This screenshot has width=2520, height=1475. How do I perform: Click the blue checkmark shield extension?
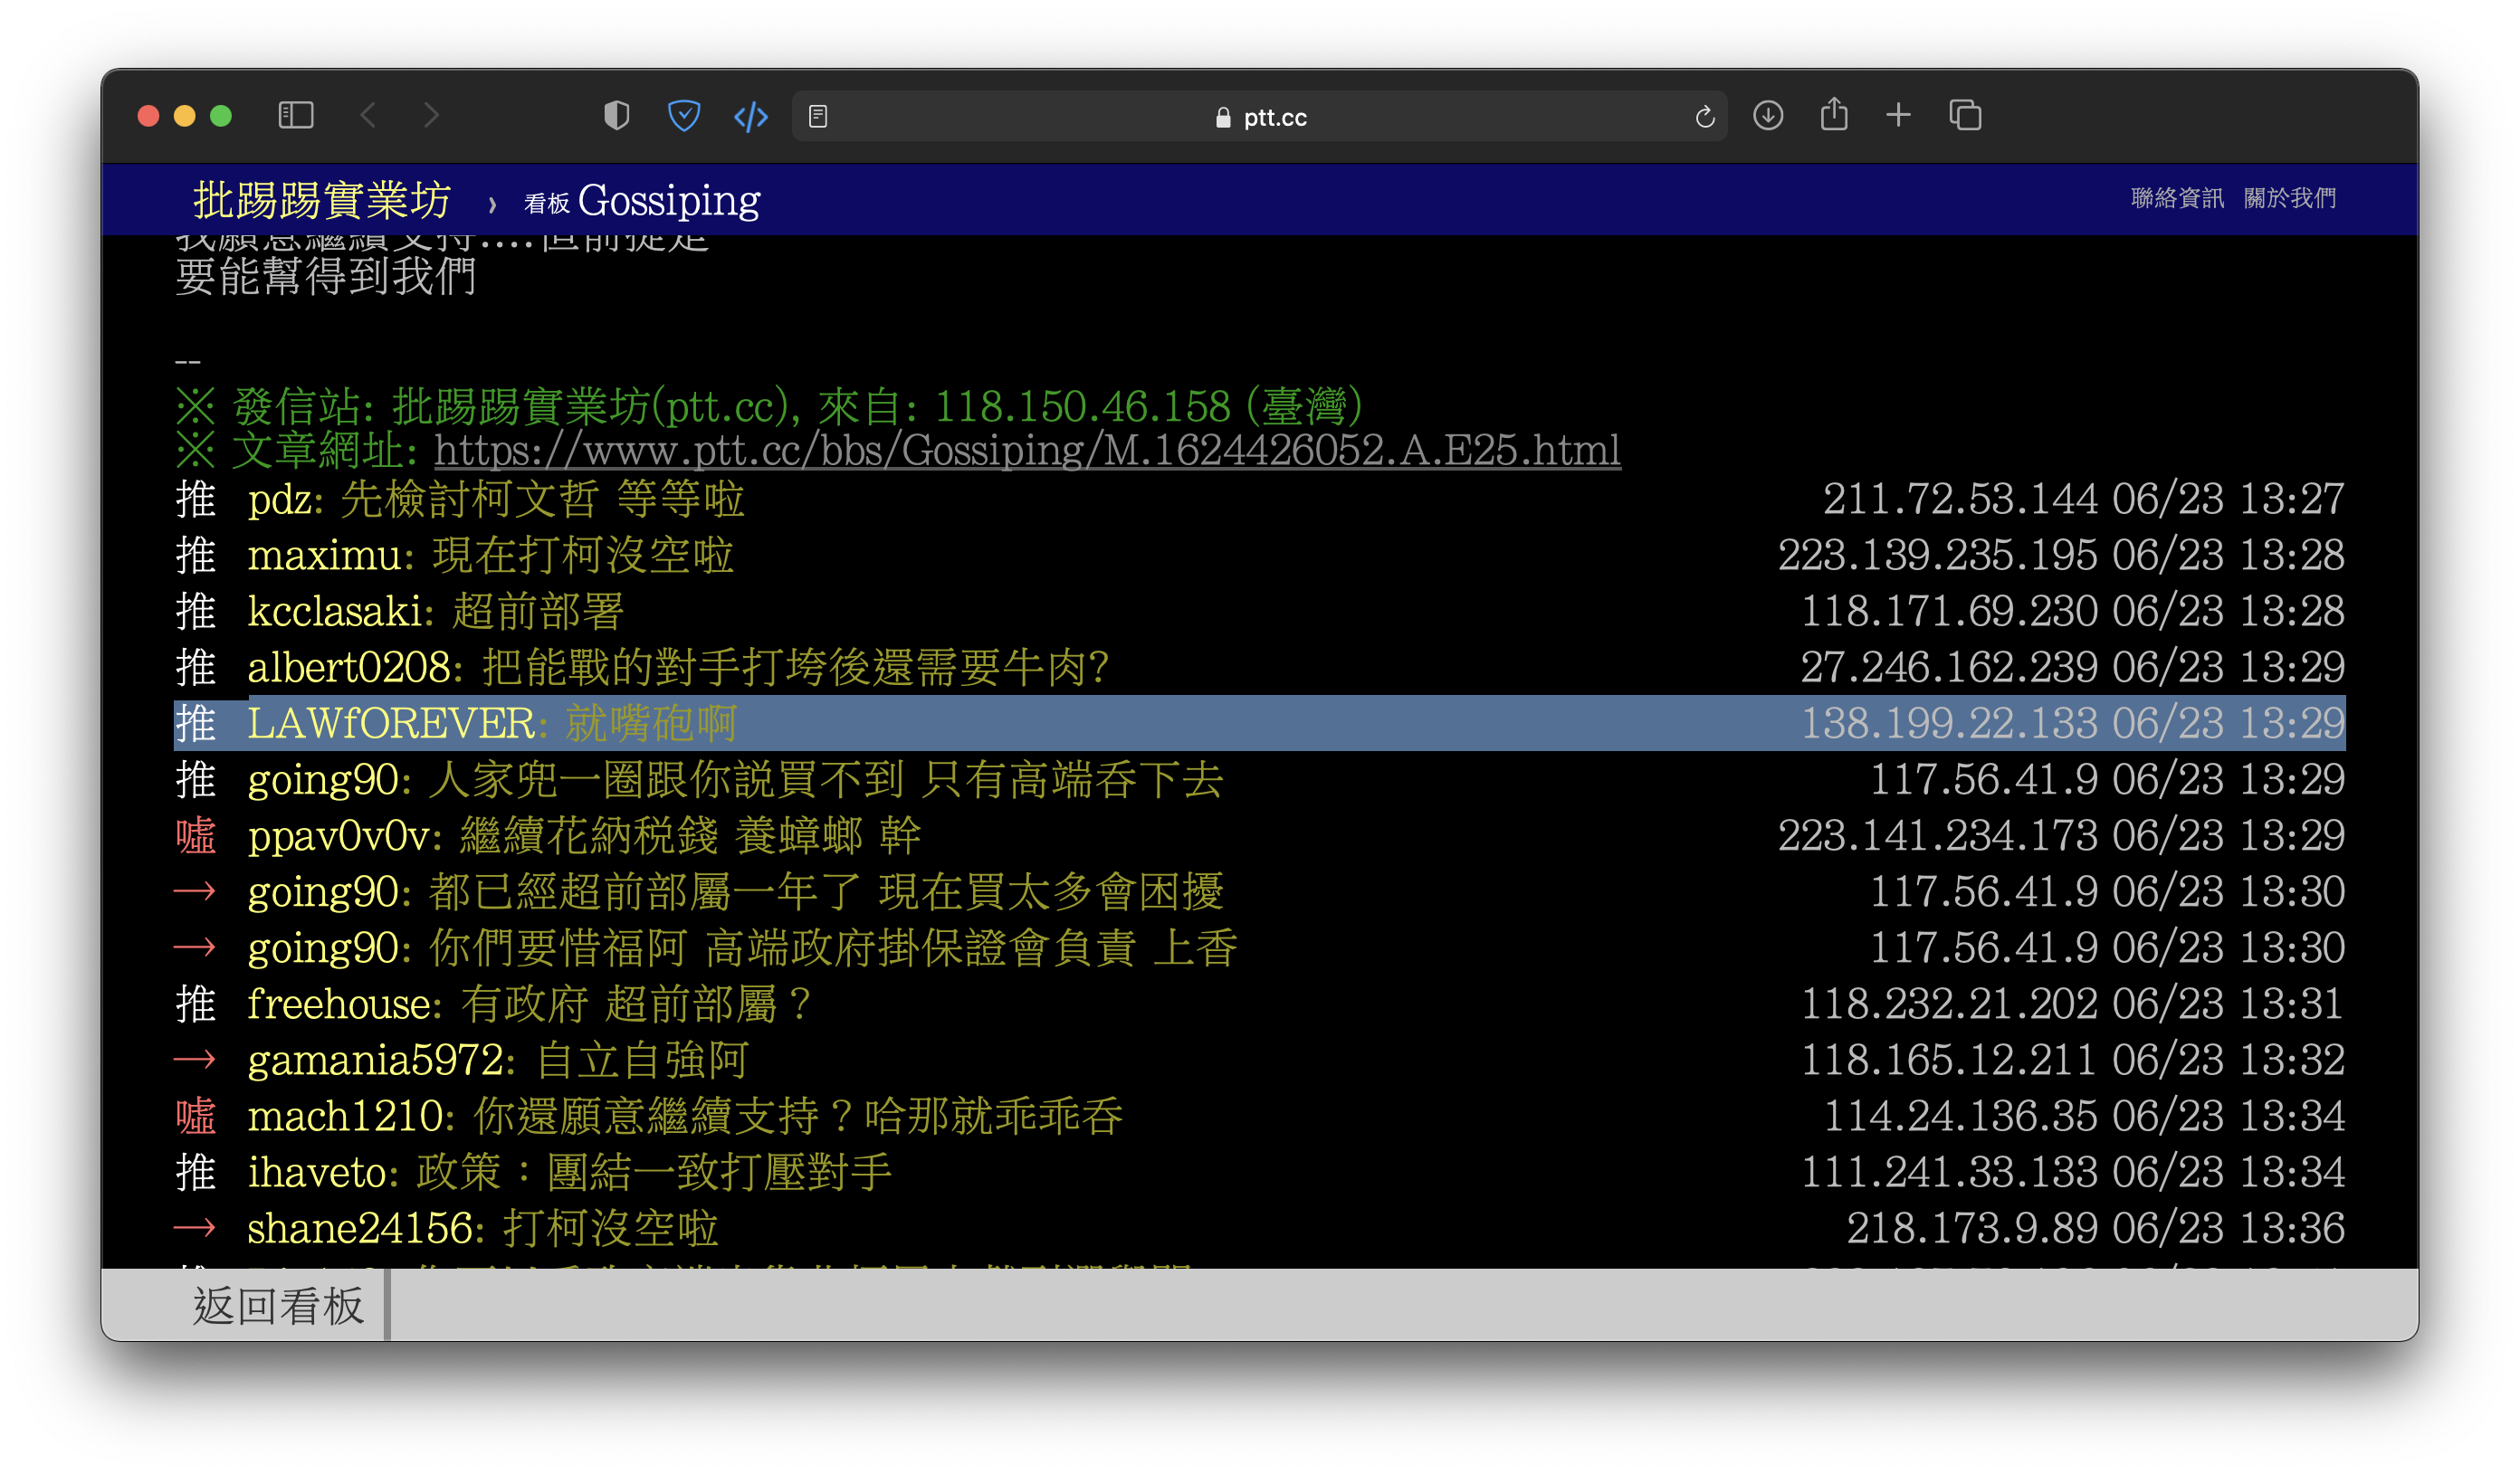click(684, 116)
